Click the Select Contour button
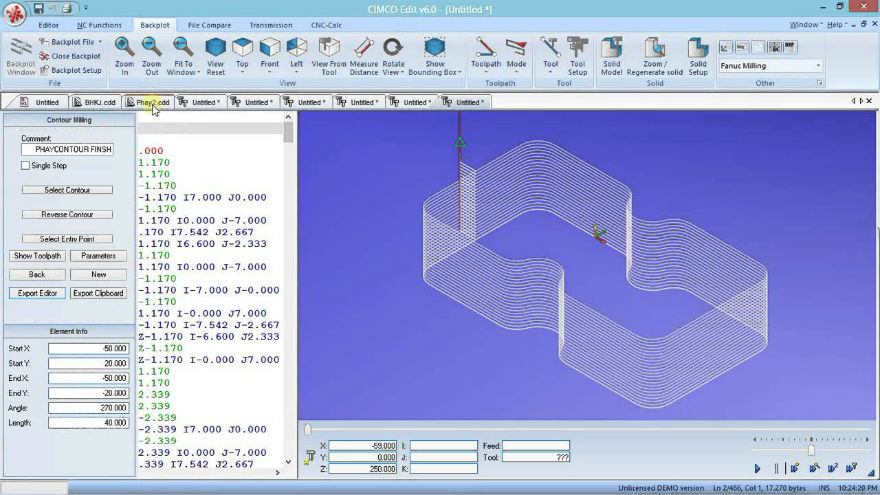The height and width of the screenshot is (495, 880). [x=66, y=190]
